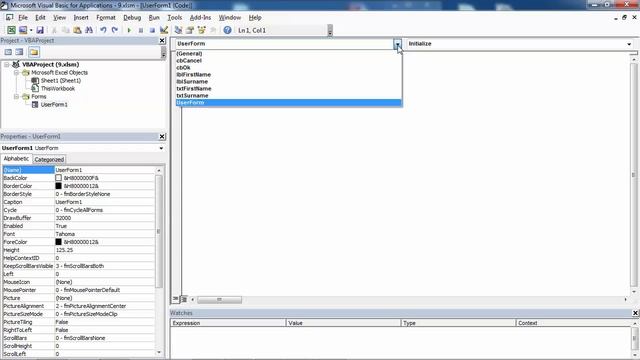Viewport: 640px width, 360px height.
Task: Open the Debug menu
Action: pyautogui.click(x=132, y=18)
